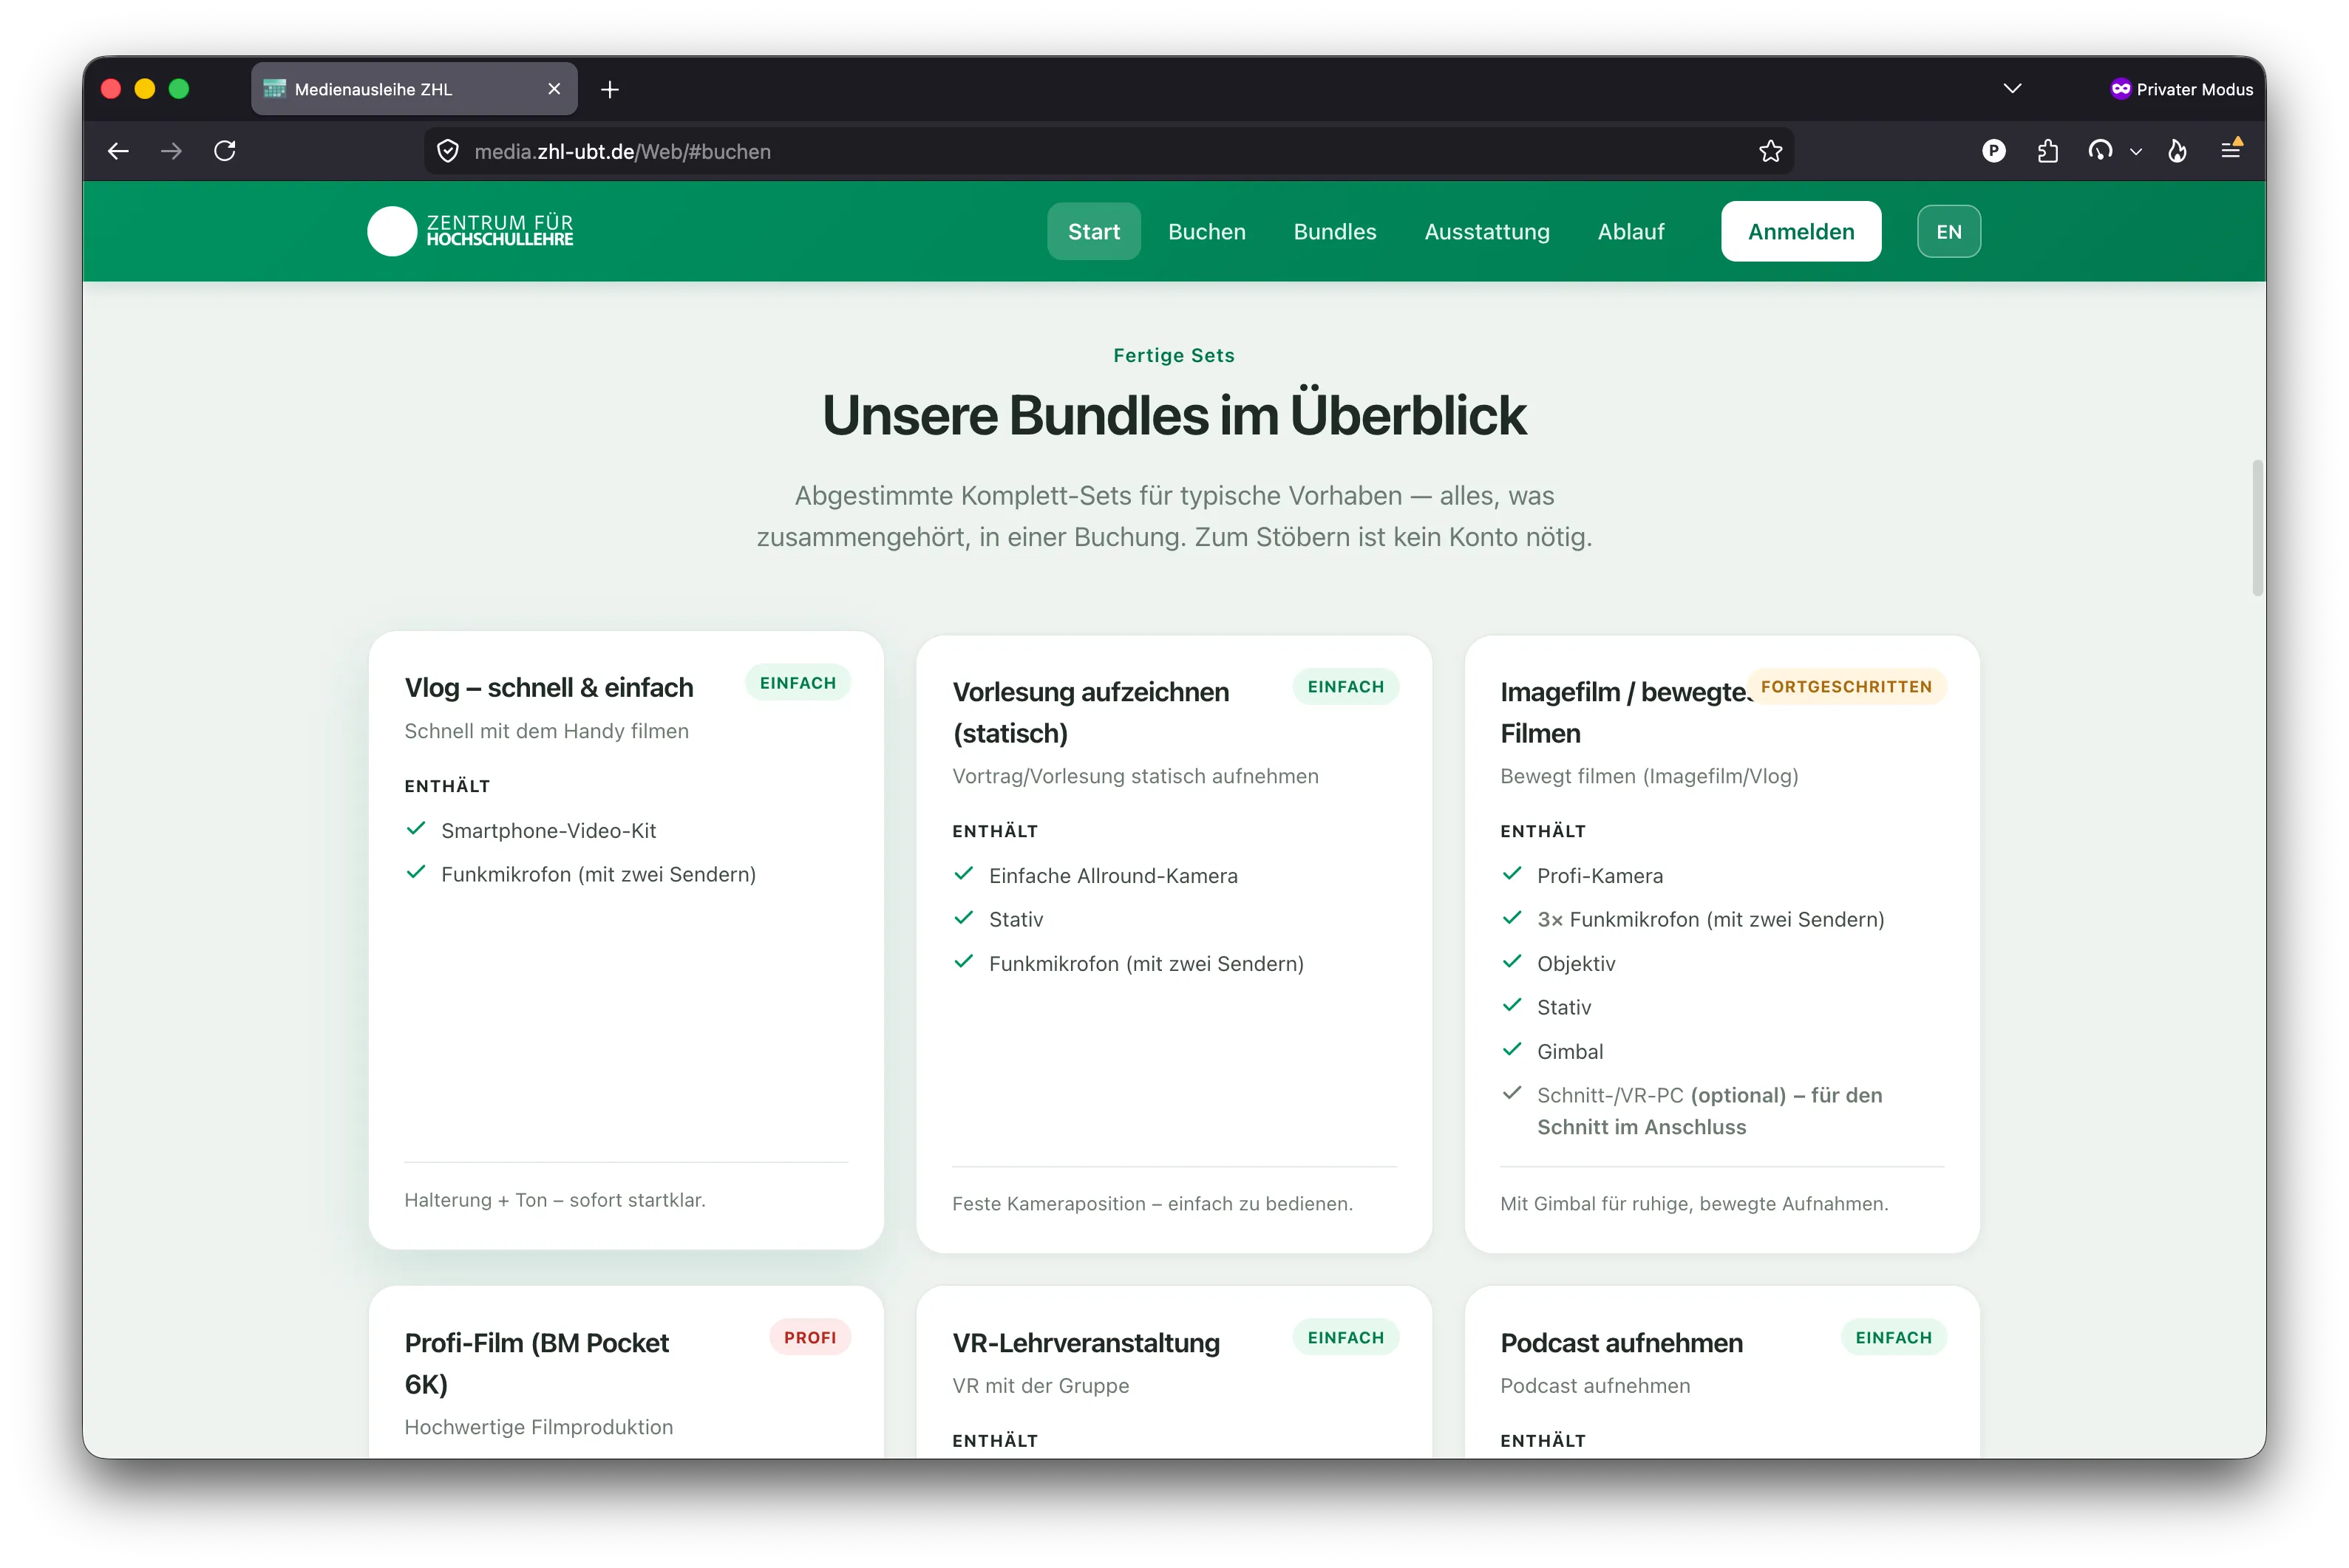Click the EINFACH badge on Vorlesung aufzeichnen card
This screenshot has height=1568, width=2349.
[x=1345, y=686]
